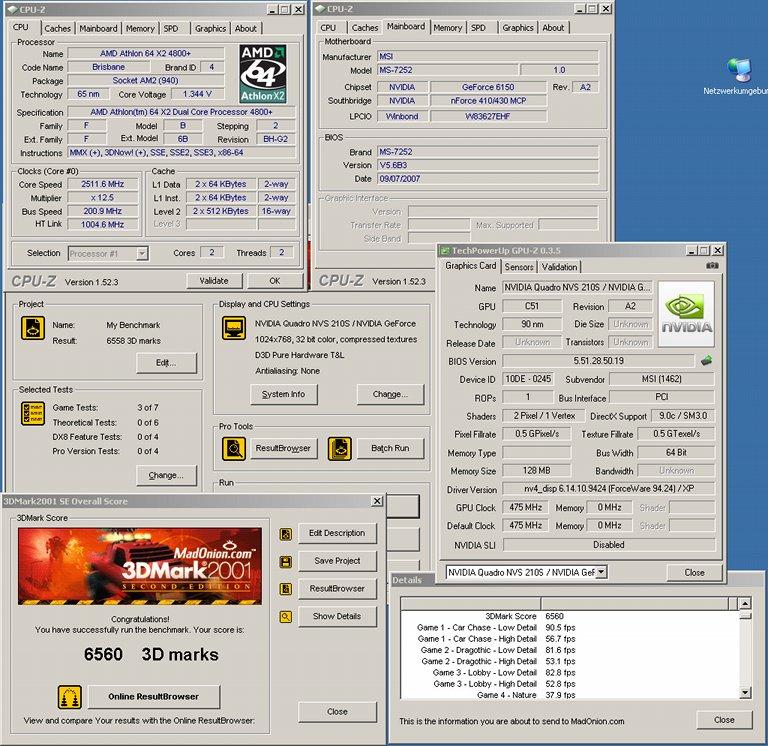Switch to Caches tab in left CPU-Z
The image size is (768, 746).
click(57, 28)
